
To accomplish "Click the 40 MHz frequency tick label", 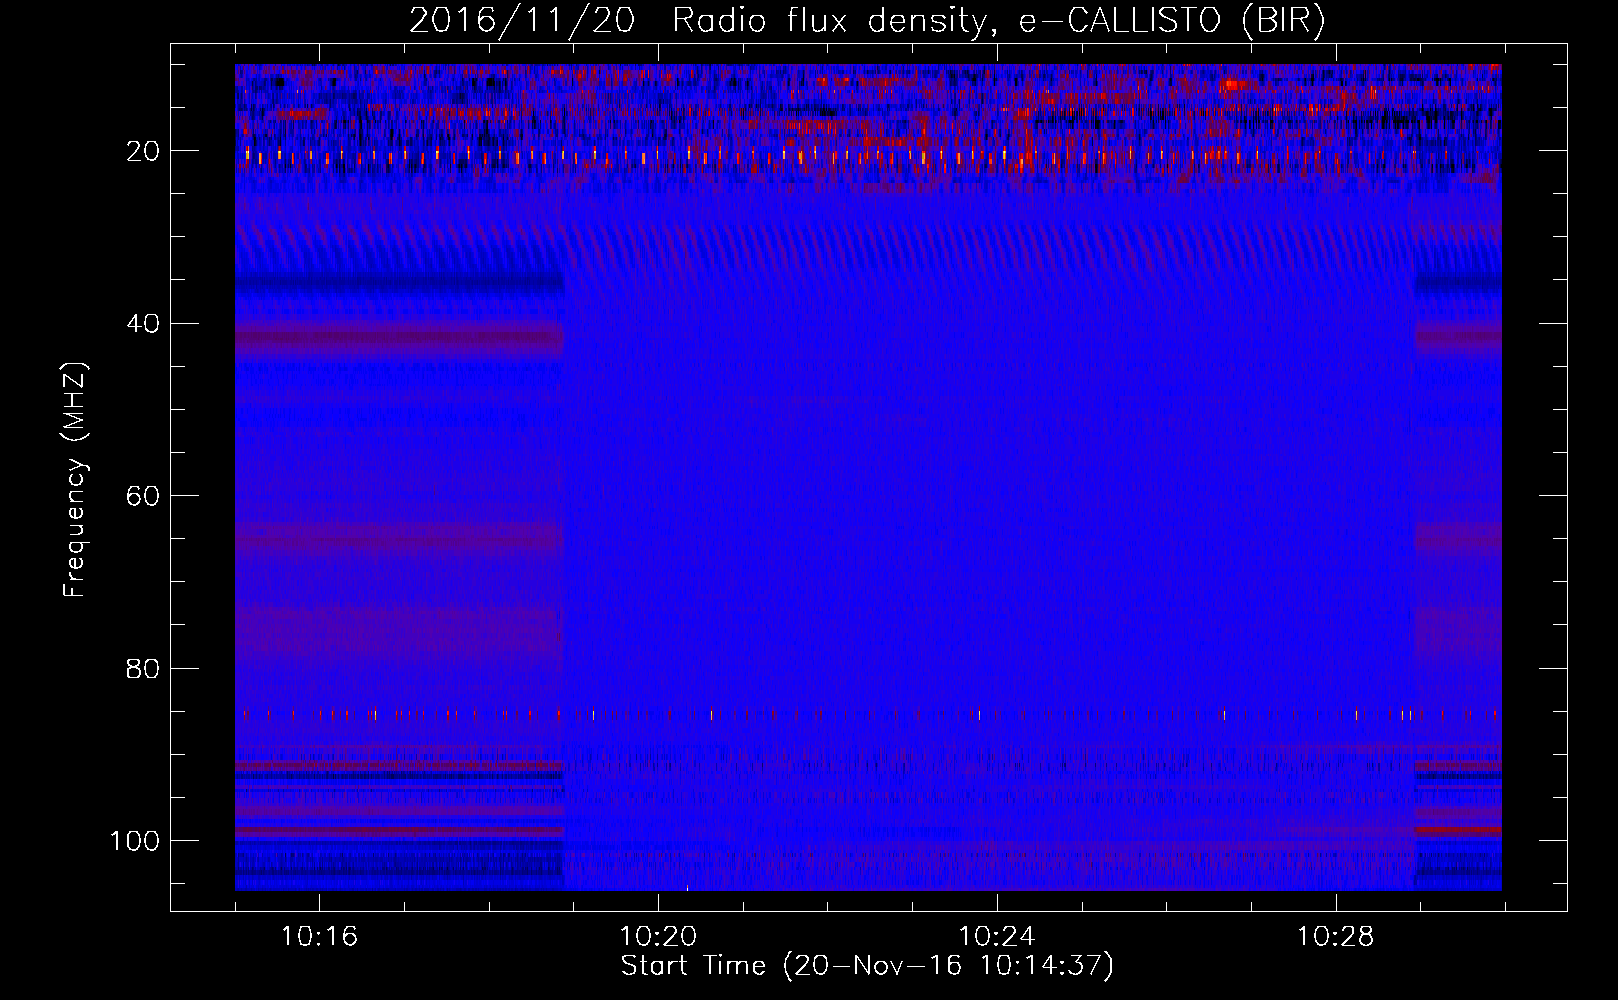I will pos(143,324).
